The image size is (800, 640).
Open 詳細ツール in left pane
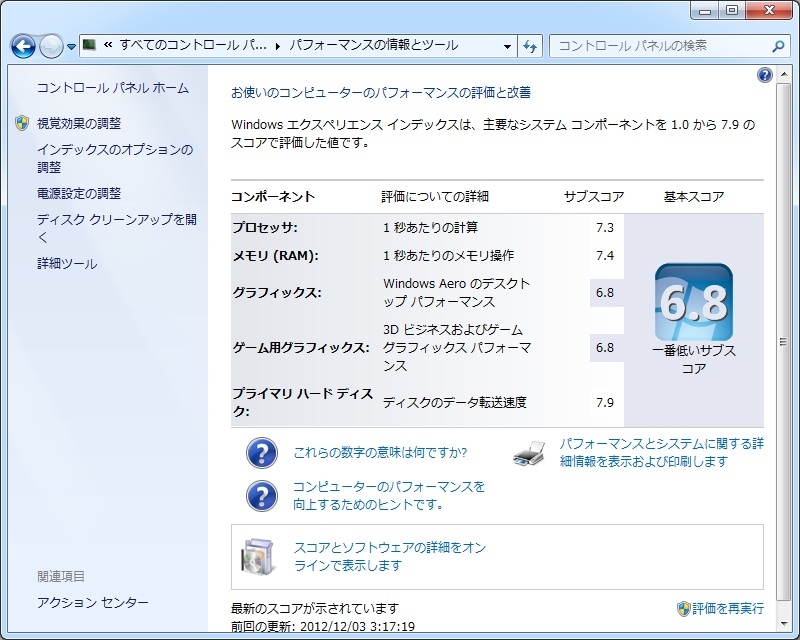67,264
